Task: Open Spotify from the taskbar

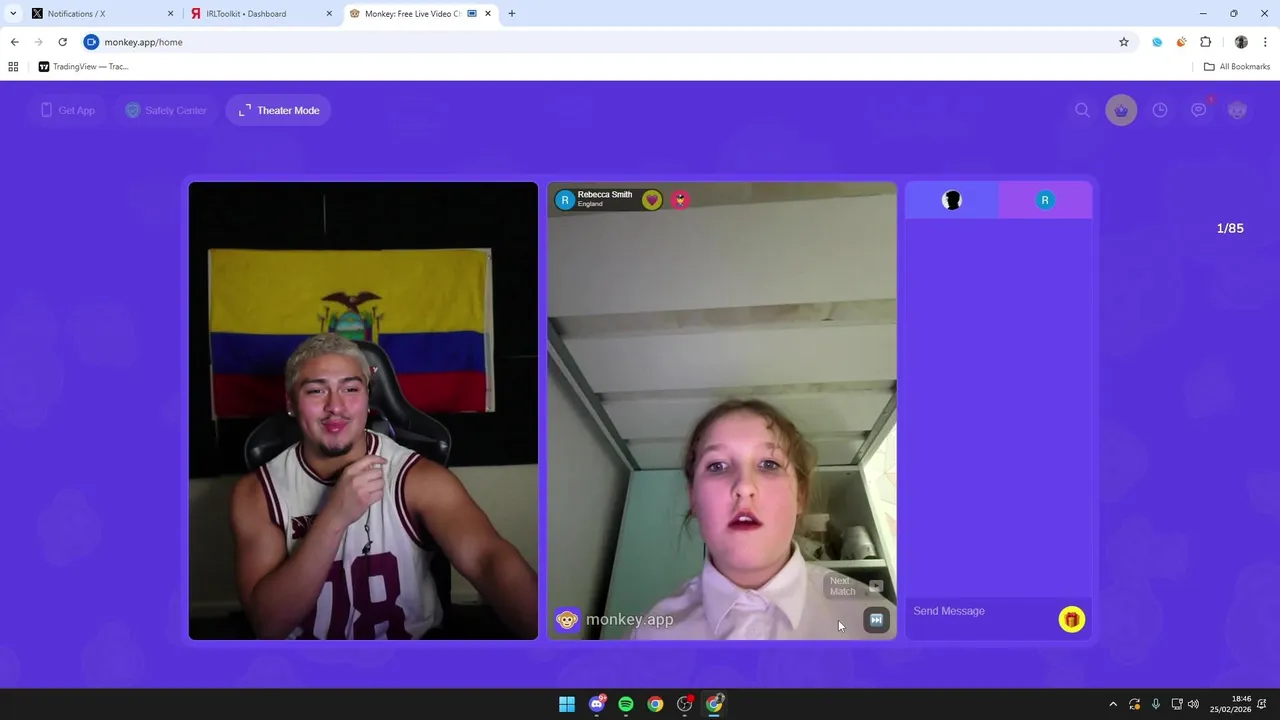Action: pyautogui.click(x=626, y=704)
